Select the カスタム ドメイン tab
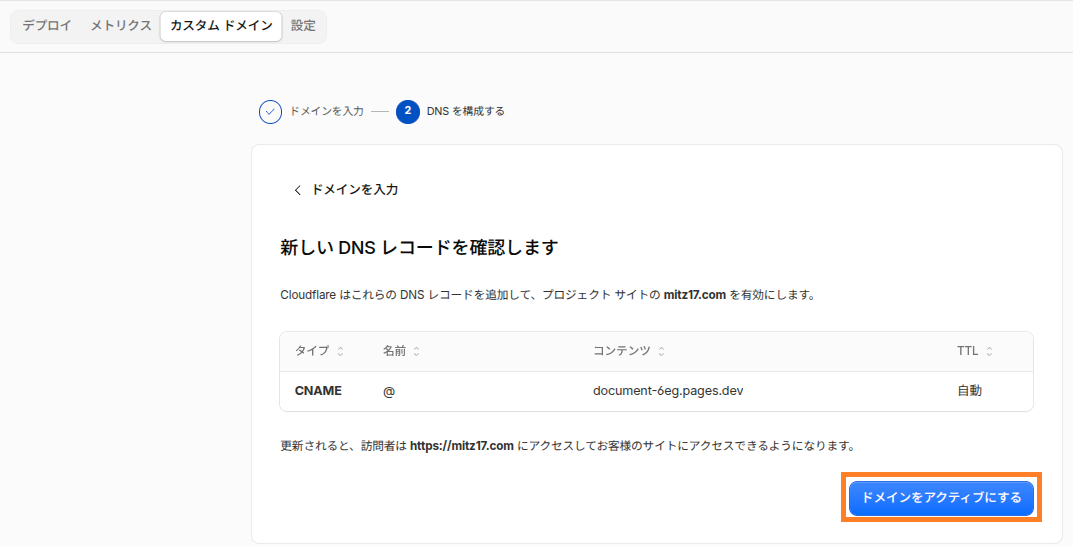Image resolution: width=1073 pixels, height=547 pixels. point(221,26)
